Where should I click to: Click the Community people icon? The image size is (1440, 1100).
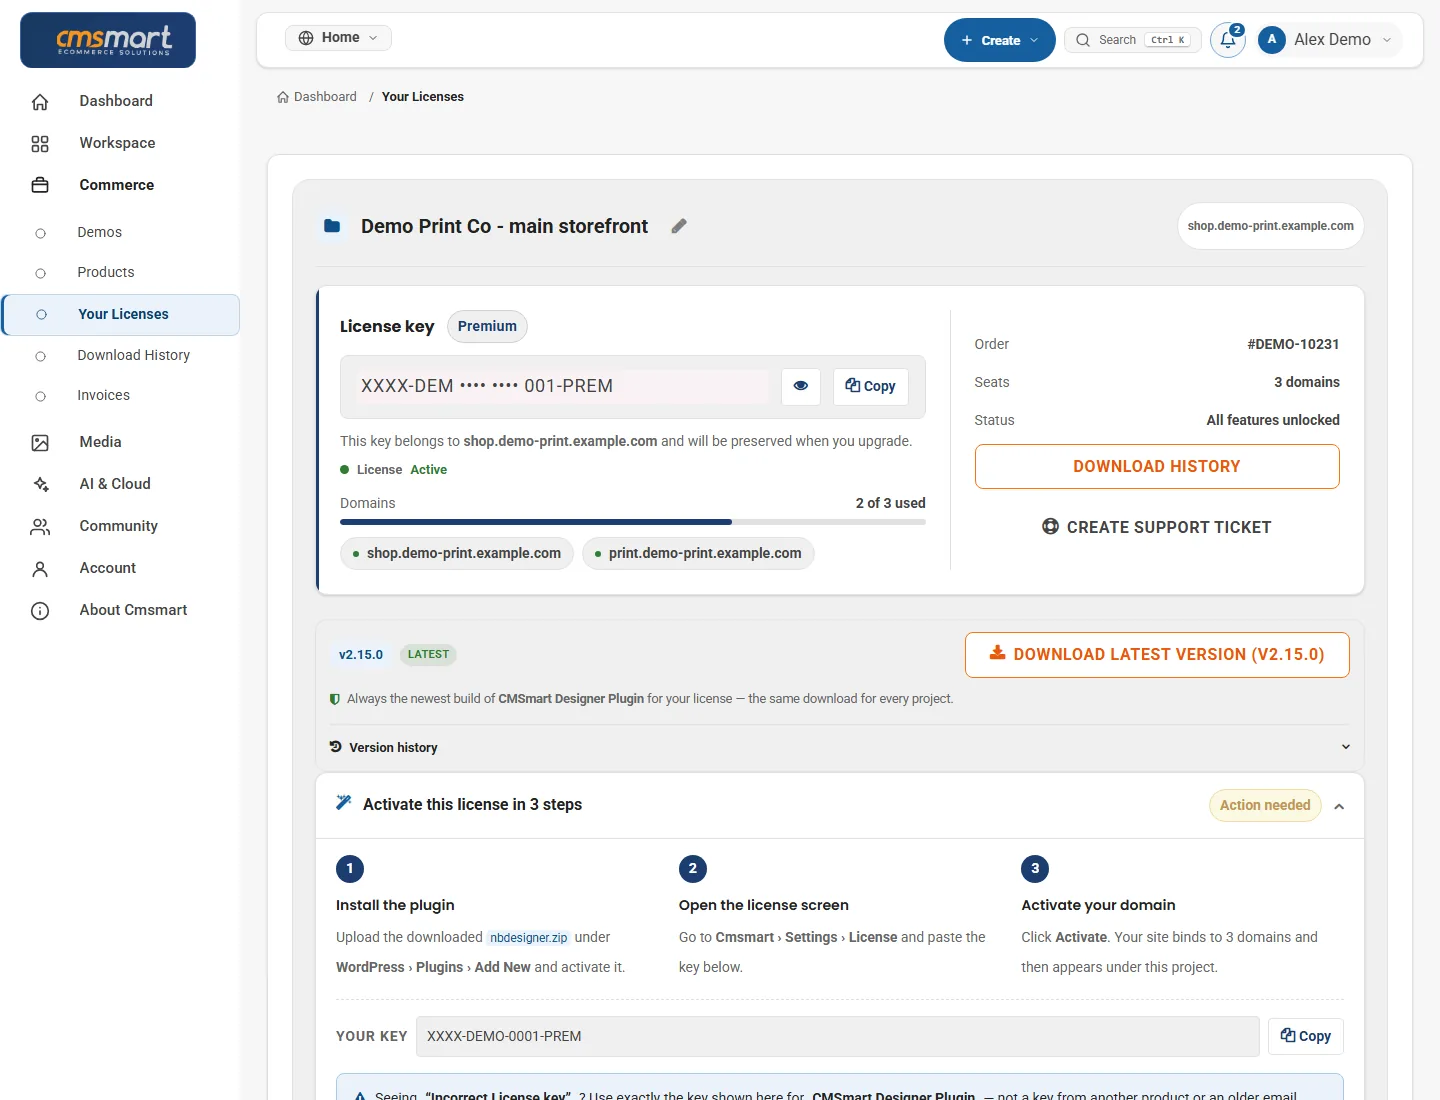40,526
